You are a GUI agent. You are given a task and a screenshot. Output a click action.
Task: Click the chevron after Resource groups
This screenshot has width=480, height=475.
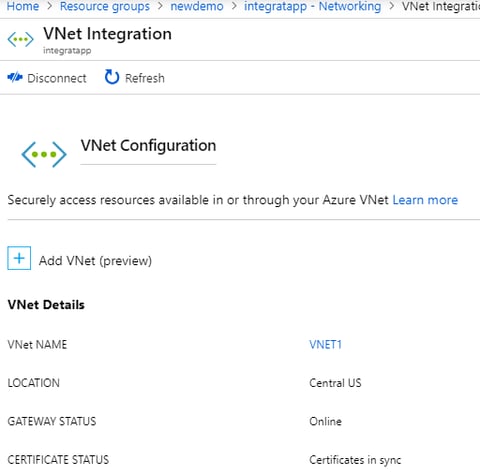[160, 6]
